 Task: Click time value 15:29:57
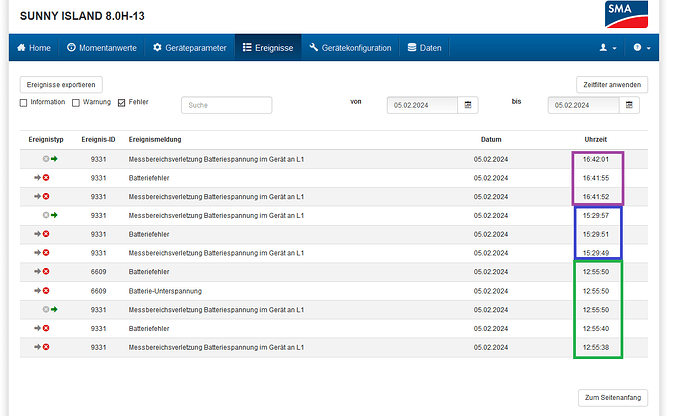(596, 216)
